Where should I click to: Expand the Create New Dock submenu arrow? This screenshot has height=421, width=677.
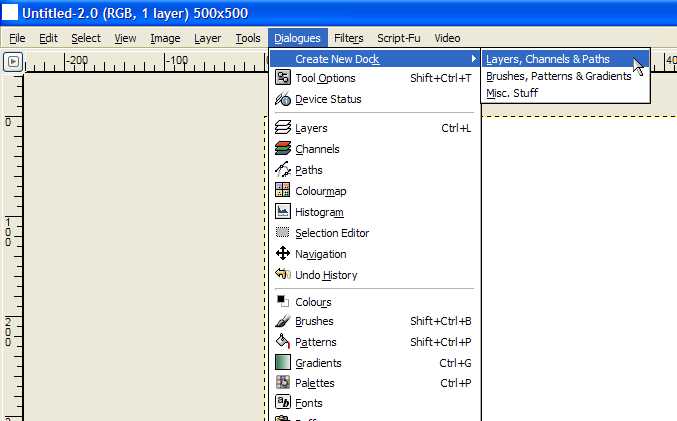(x=474, y=59)
